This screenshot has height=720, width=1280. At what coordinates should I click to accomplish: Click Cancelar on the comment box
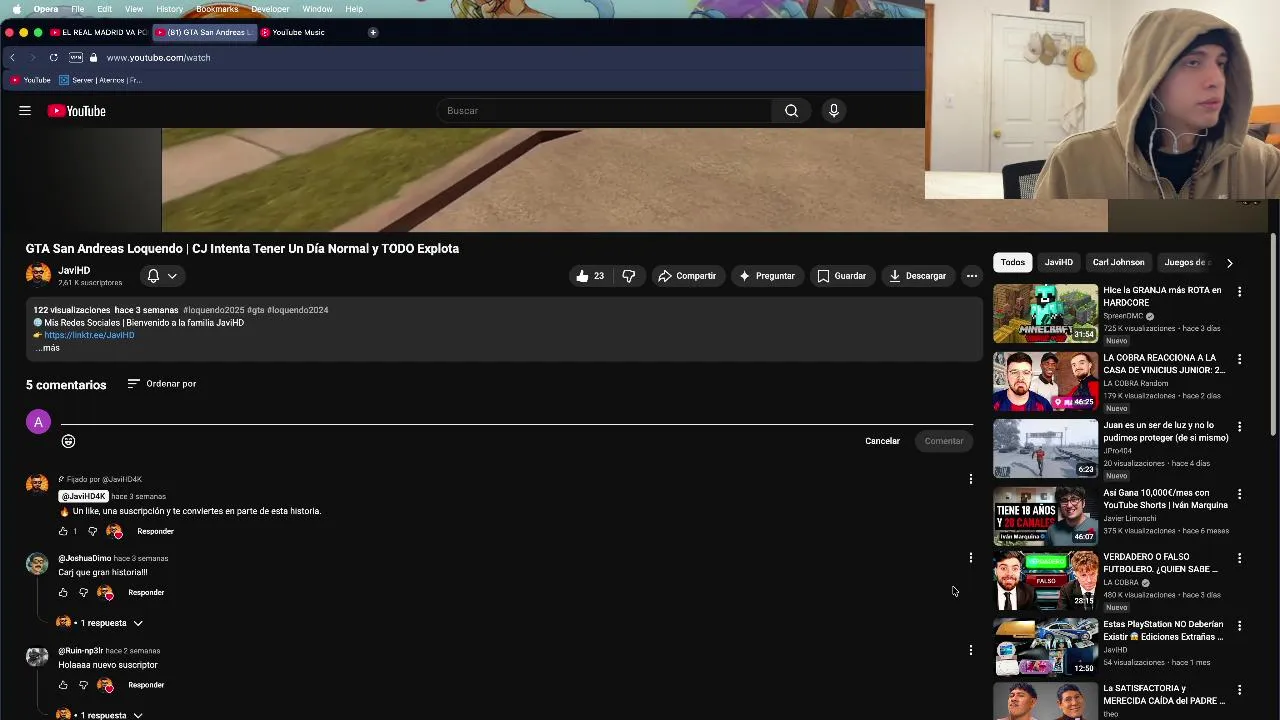pos(882,441)
